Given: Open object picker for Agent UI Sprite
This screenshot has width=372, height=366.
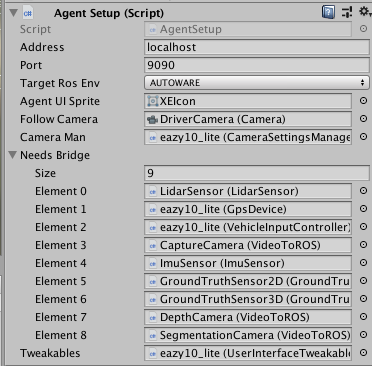Looking at the screenshot, I should point(363,101).
